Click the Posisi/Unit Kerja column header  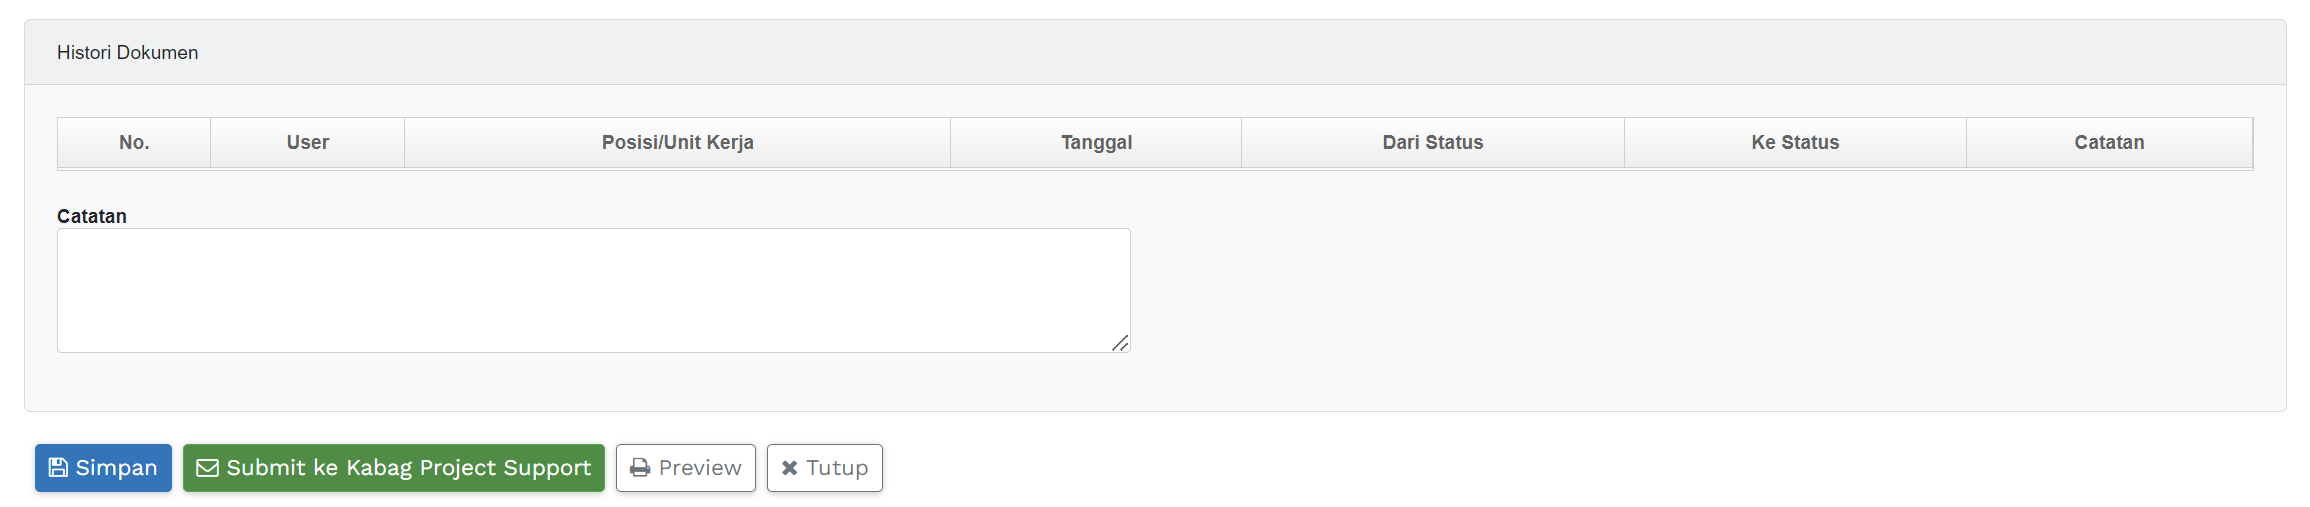(677, 143)
